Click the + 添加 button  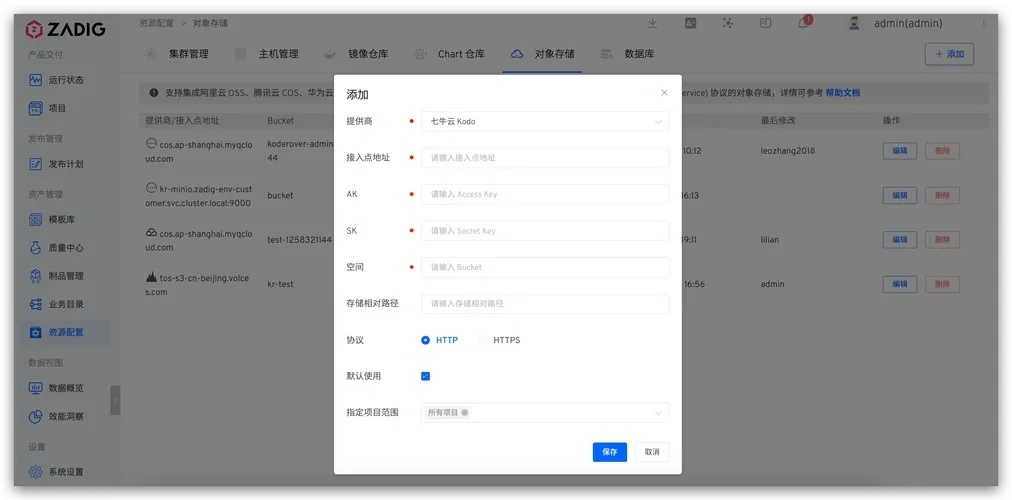949,54
